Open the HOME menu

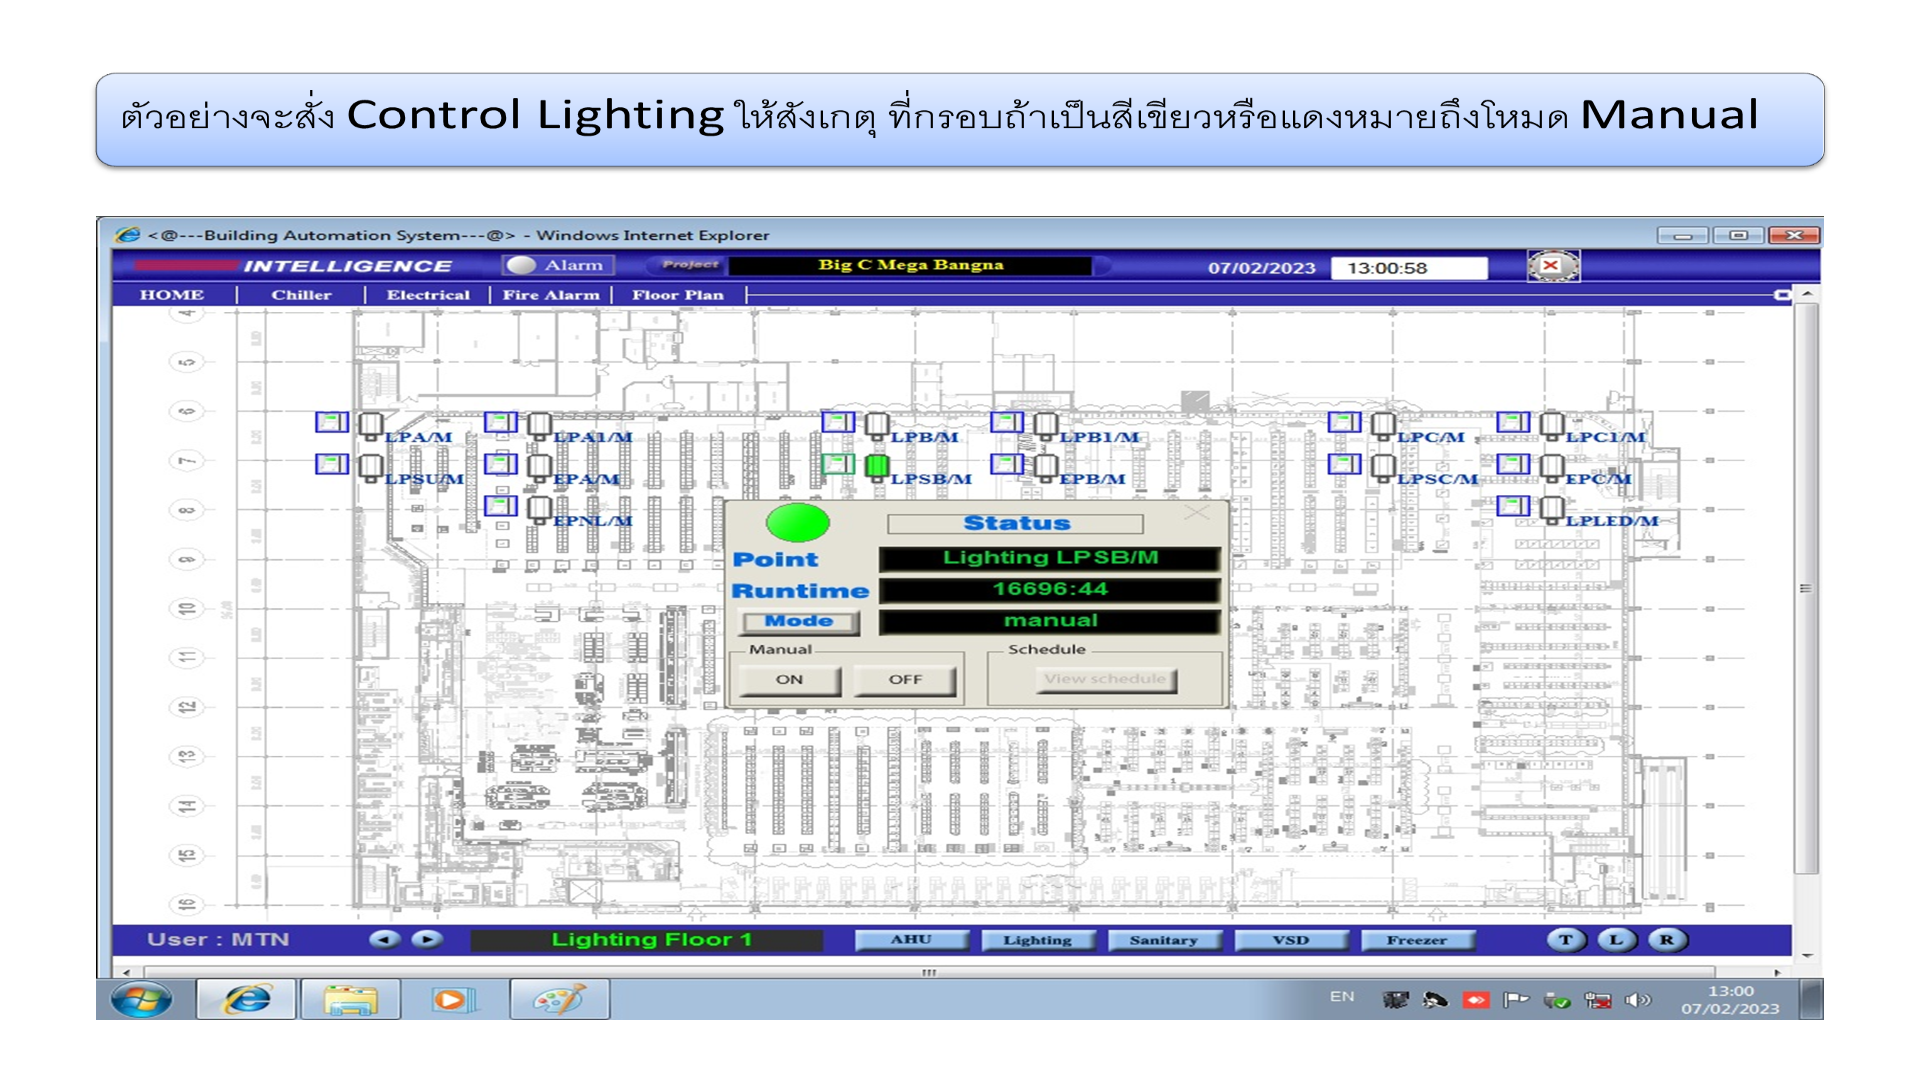(x=172, y=295)
